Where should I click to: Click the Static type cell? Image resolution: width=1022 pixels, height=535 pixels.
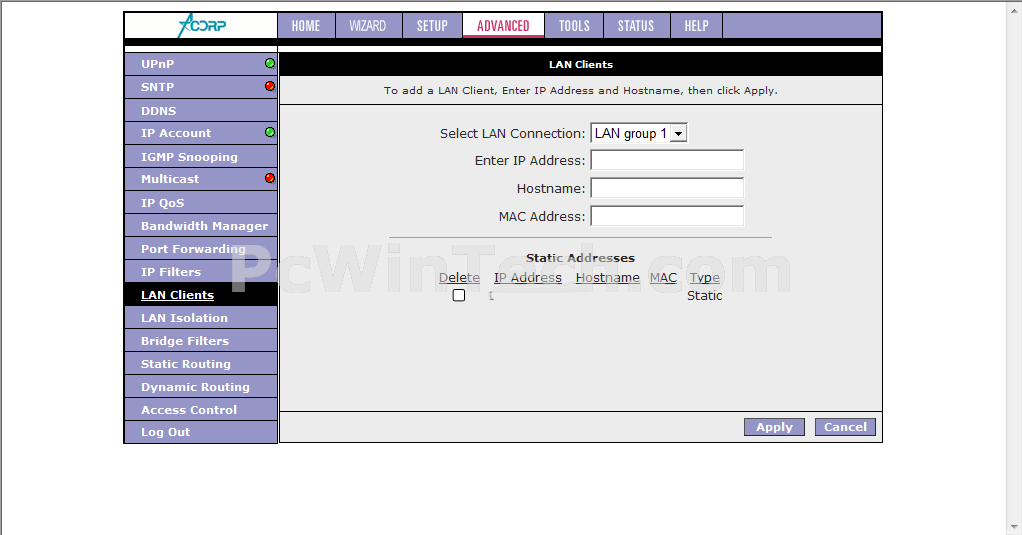pyautogui.click(x=705, y=296)
